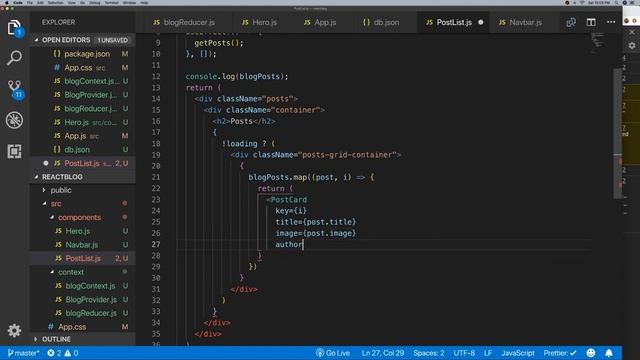Open the Explorer view in activity bar
This screenshot has height=360, width=640.
(14, 28)
